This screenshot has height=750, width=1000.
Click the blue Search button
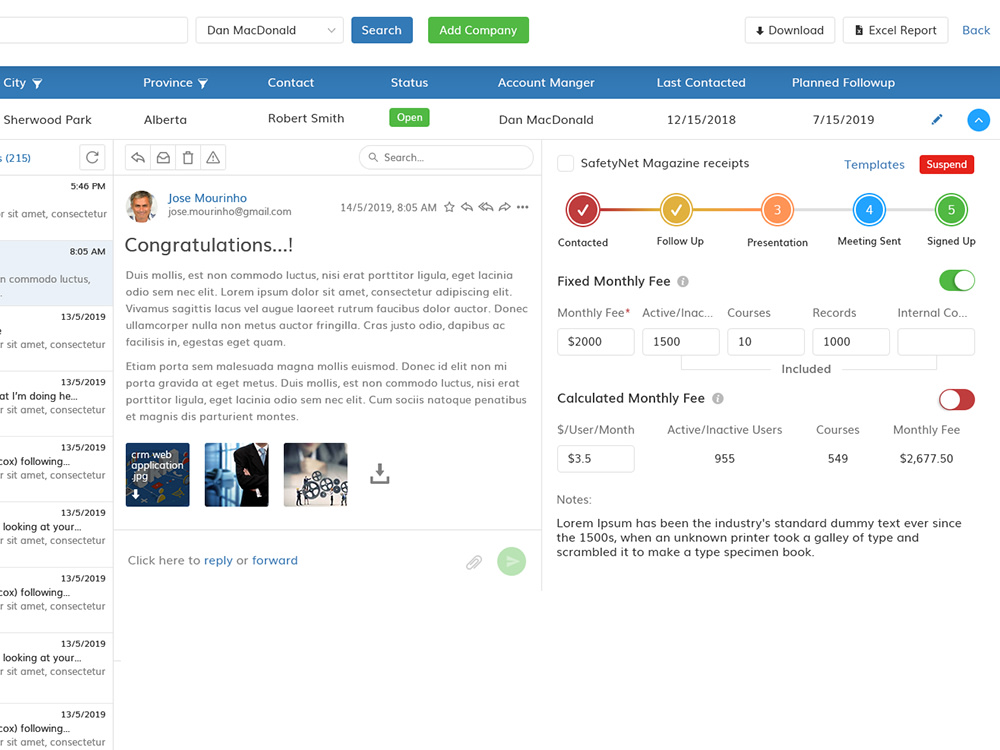pos(381,30)
